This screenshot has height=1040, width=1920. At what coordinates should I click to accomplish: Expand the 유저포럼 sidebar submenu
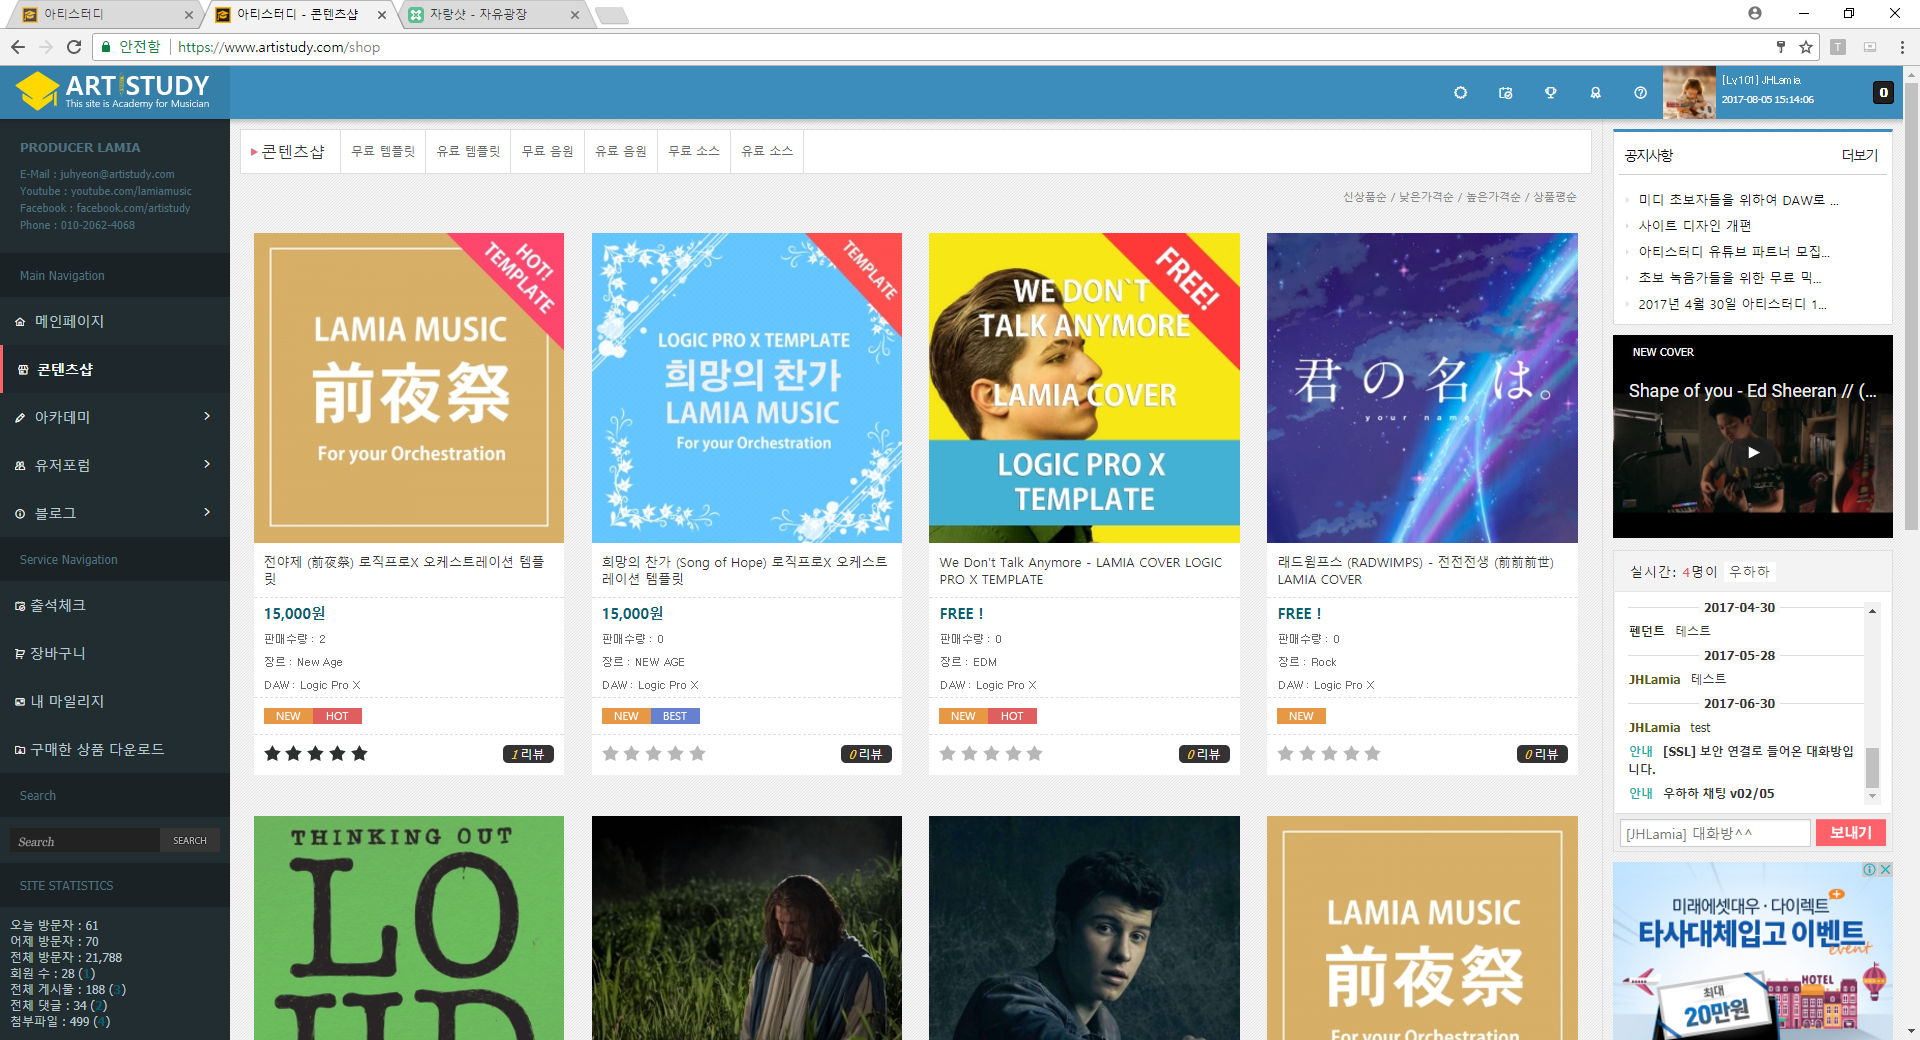click(207, 464)
